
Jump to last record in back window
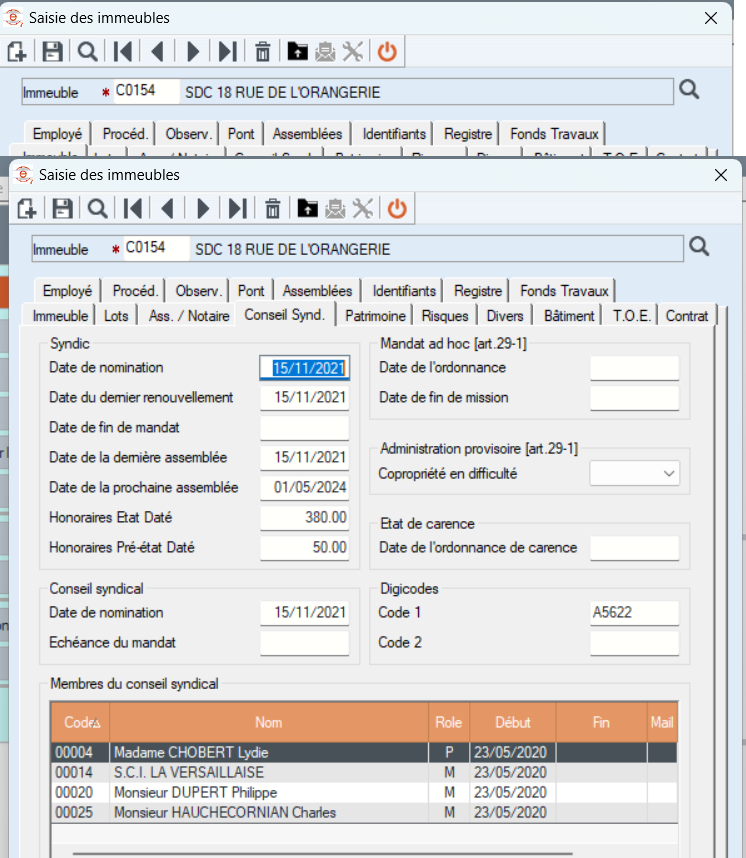click(228, 52)
